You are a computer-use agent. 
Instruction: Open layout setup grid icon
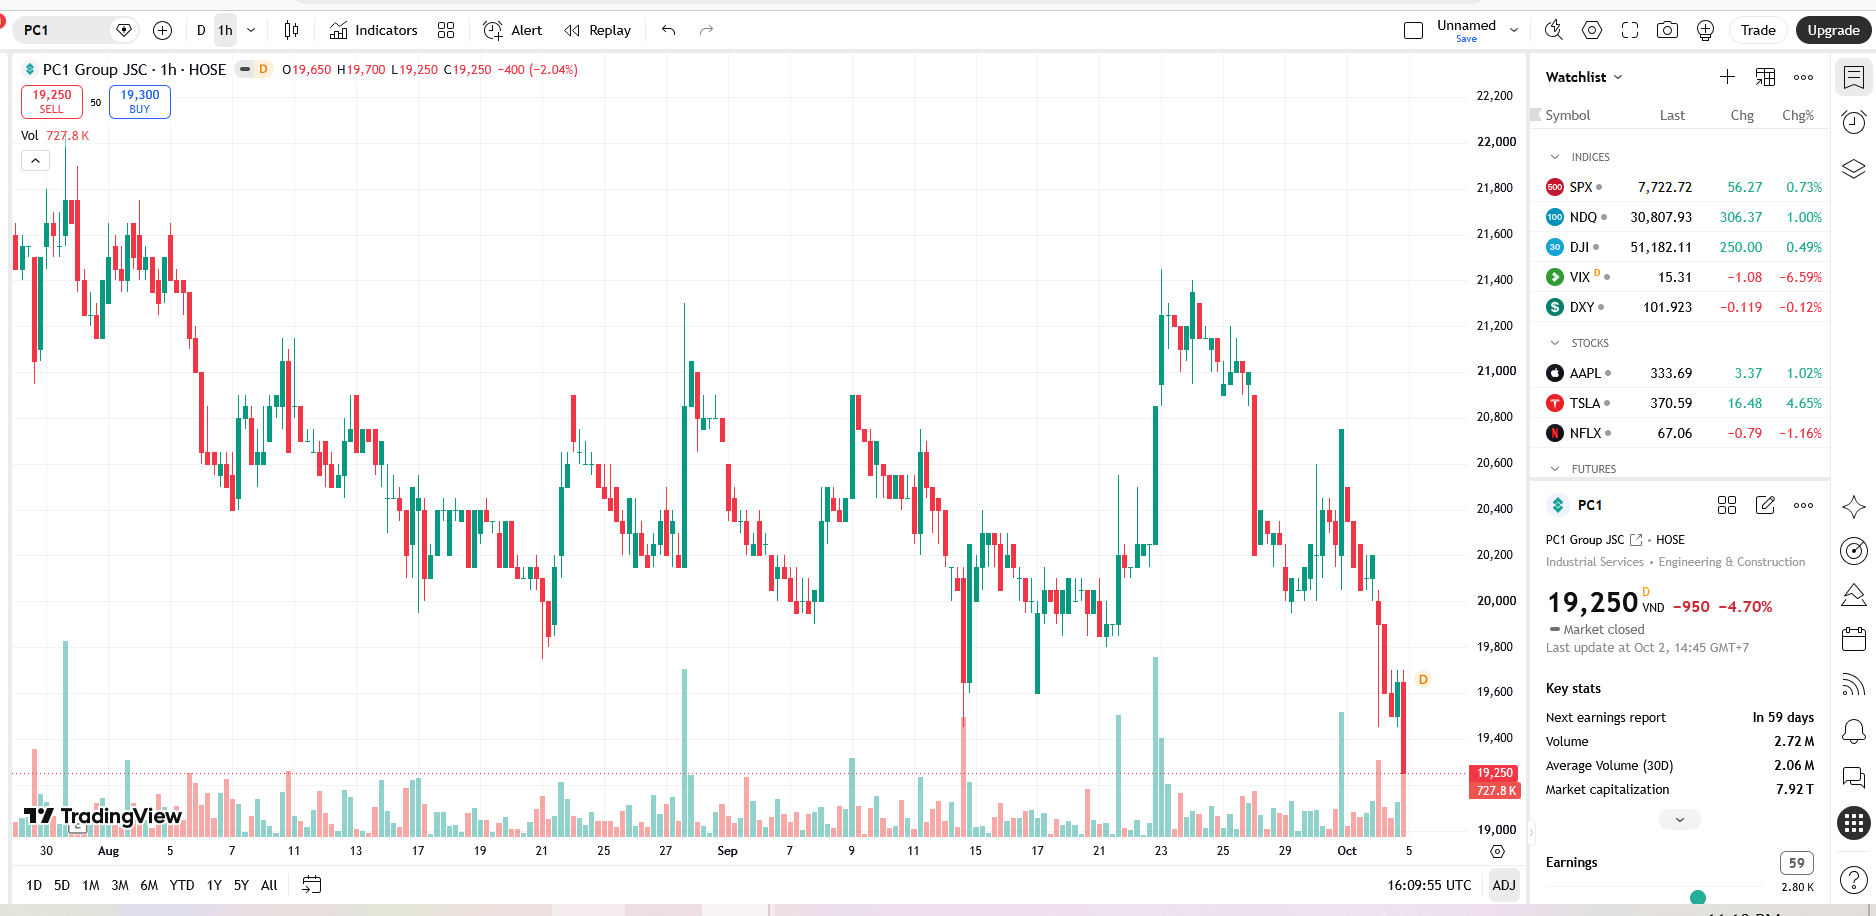coord(446,30)
